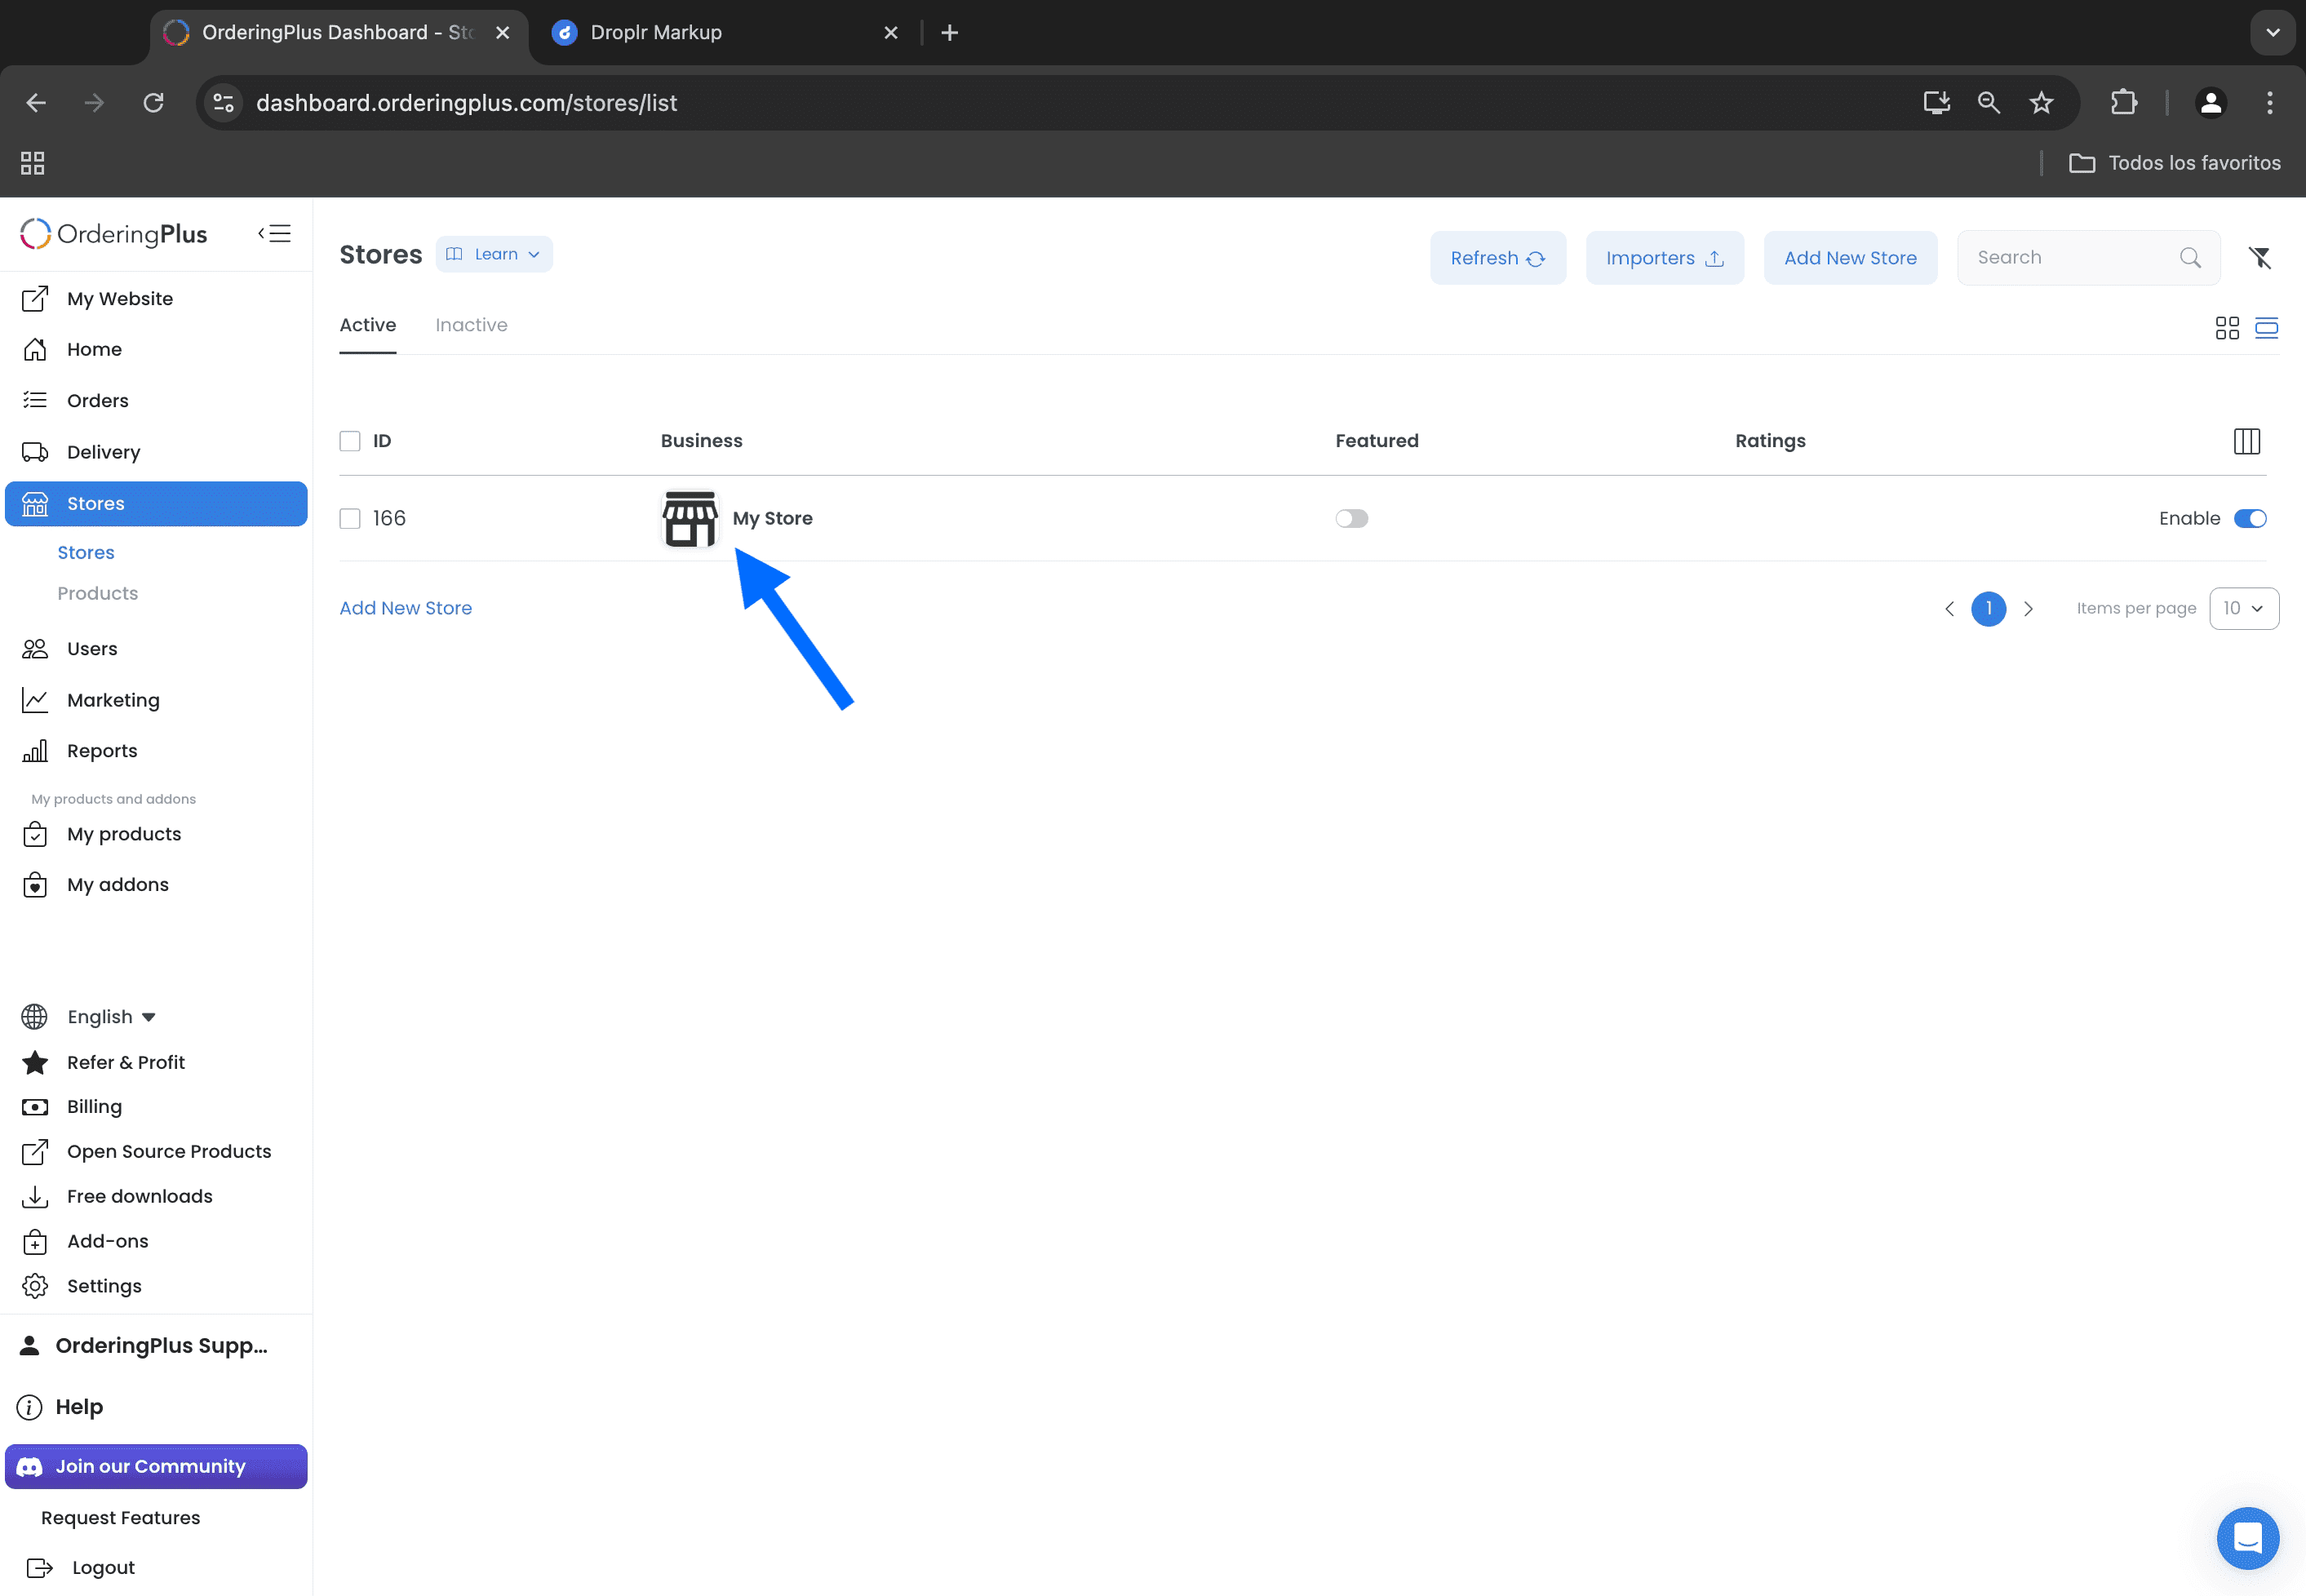This screenshot has width=2306, height=1596.
Task: Switch to list view layout icon
Action: click(x=2266, y=328)
